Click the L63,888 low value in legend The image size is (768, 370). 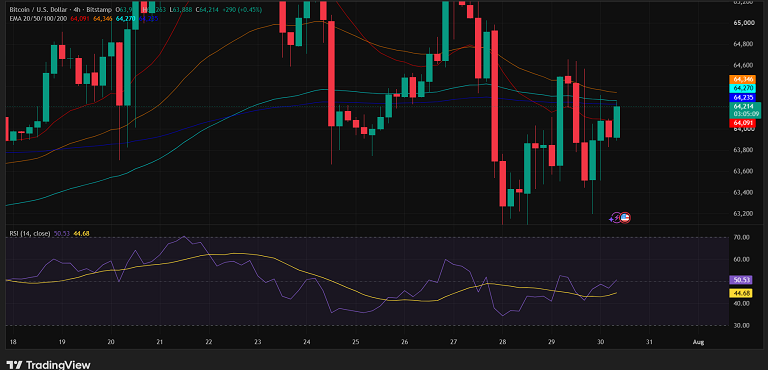coord(180,9)
